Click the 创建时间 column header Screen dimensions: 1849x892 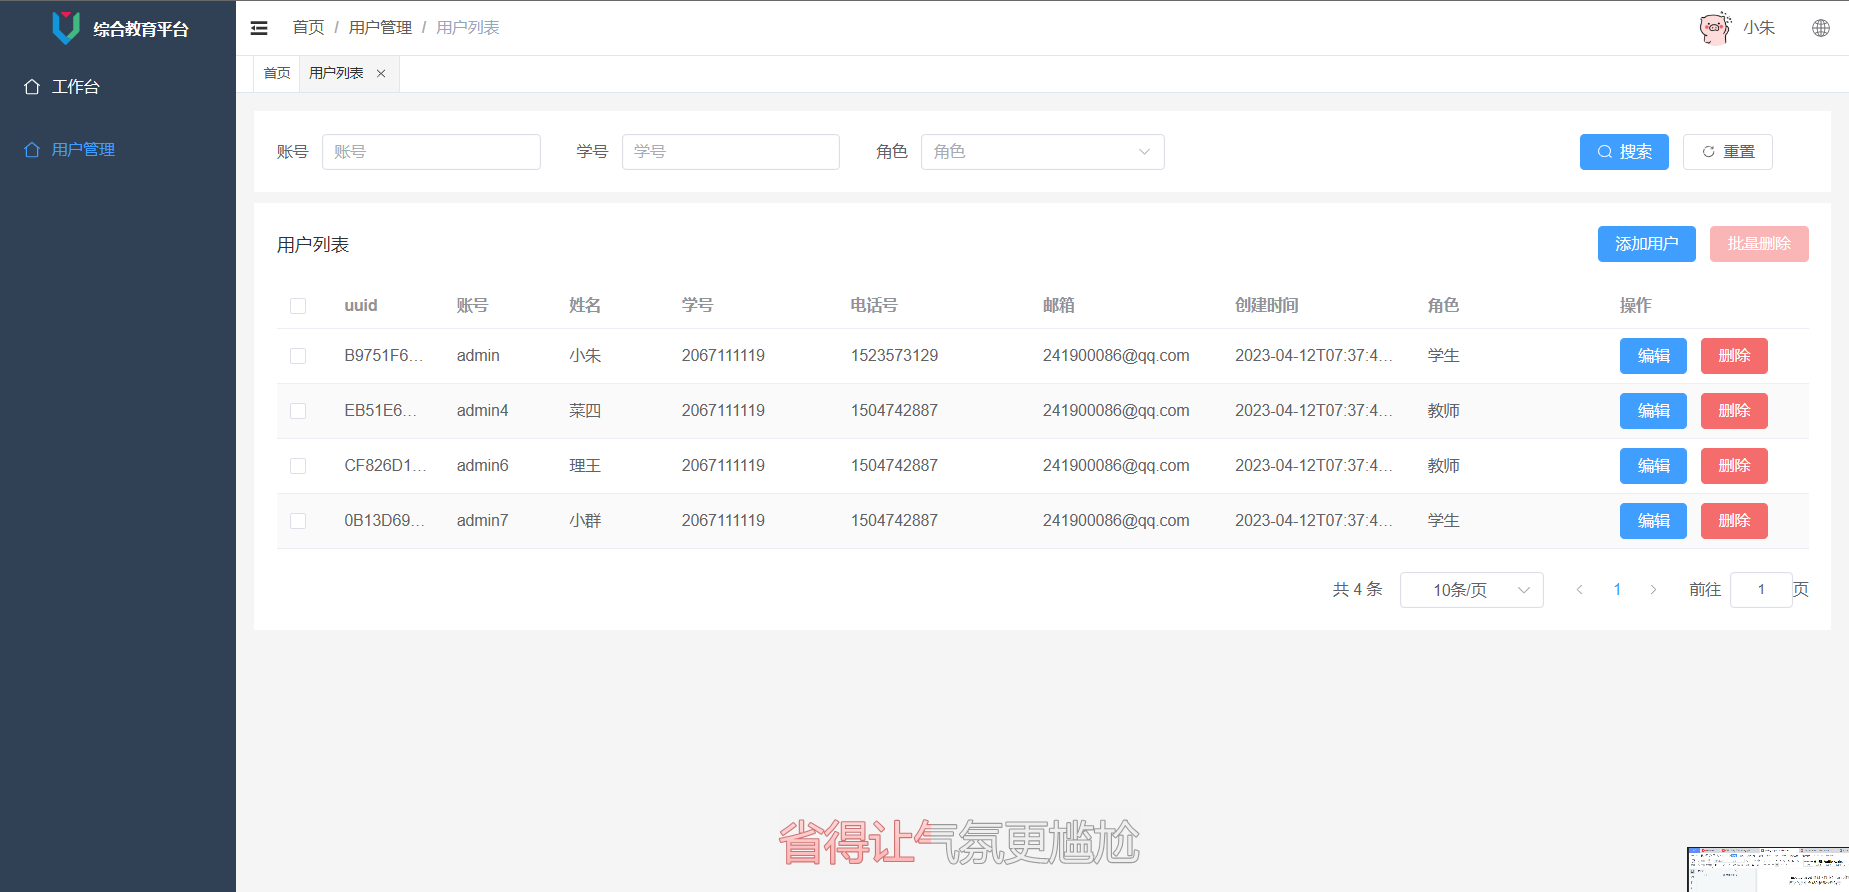[x=1266, y=306]
